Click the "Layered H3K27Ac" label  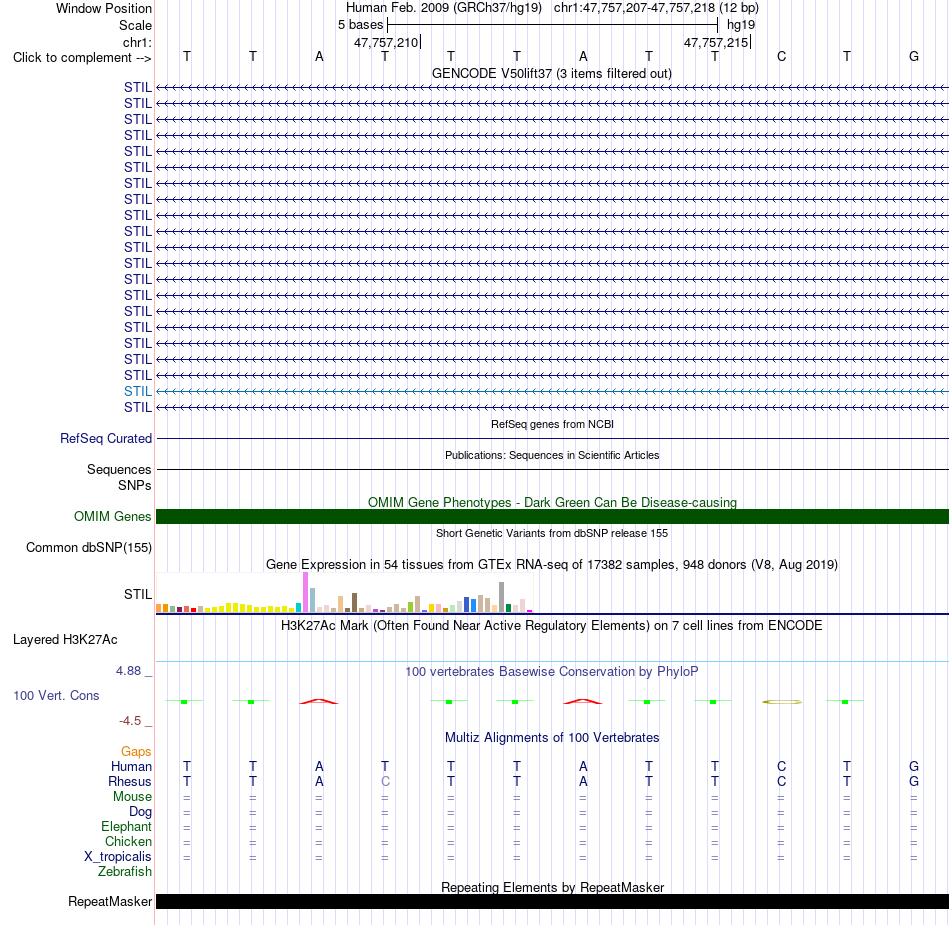[x=65, y=640]
